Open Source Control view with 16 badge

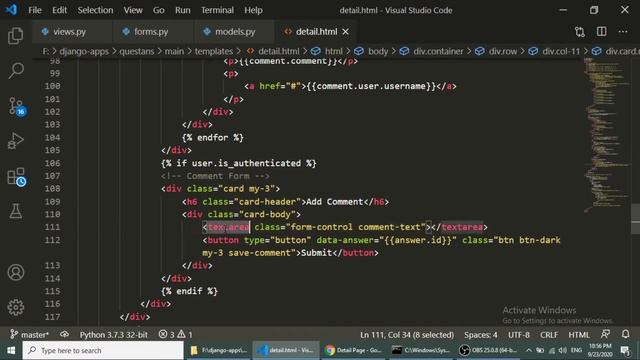(16, 106)
